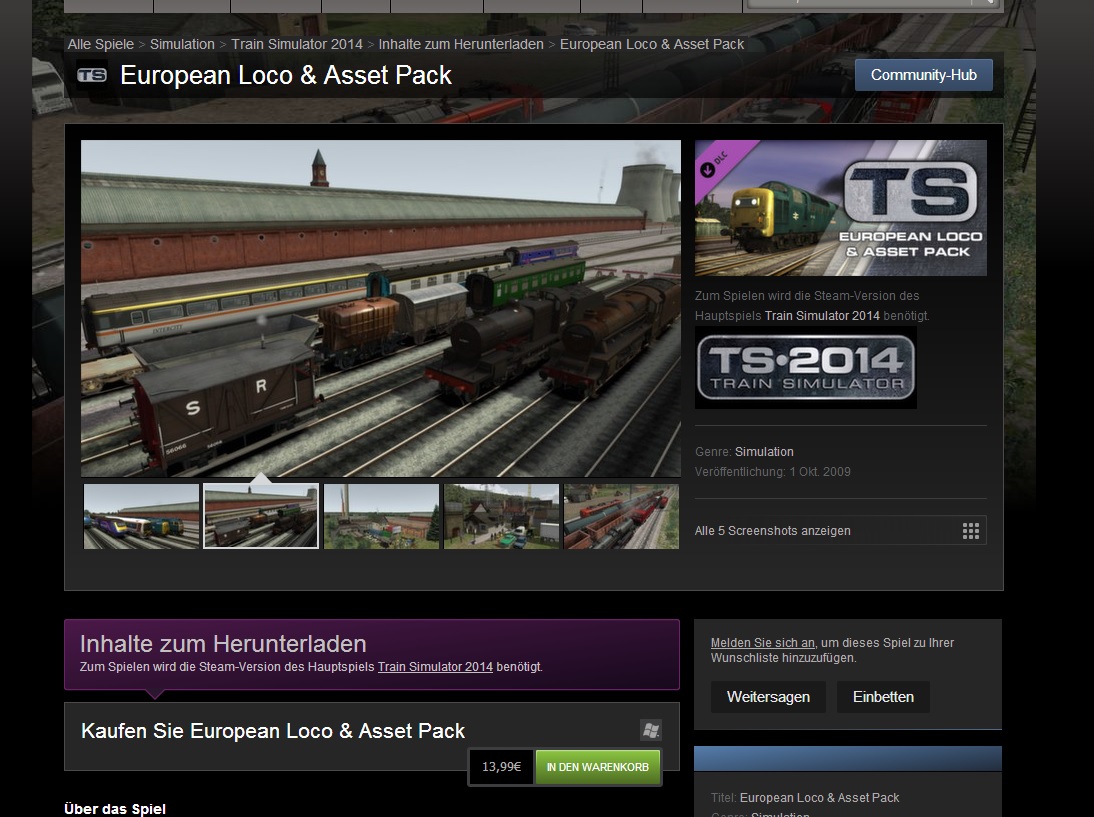Image resolution: width=1094 pixels, height=817 pixels.
Task: Select the third thumbnail with factory chimney
Action: pos(381,516)
